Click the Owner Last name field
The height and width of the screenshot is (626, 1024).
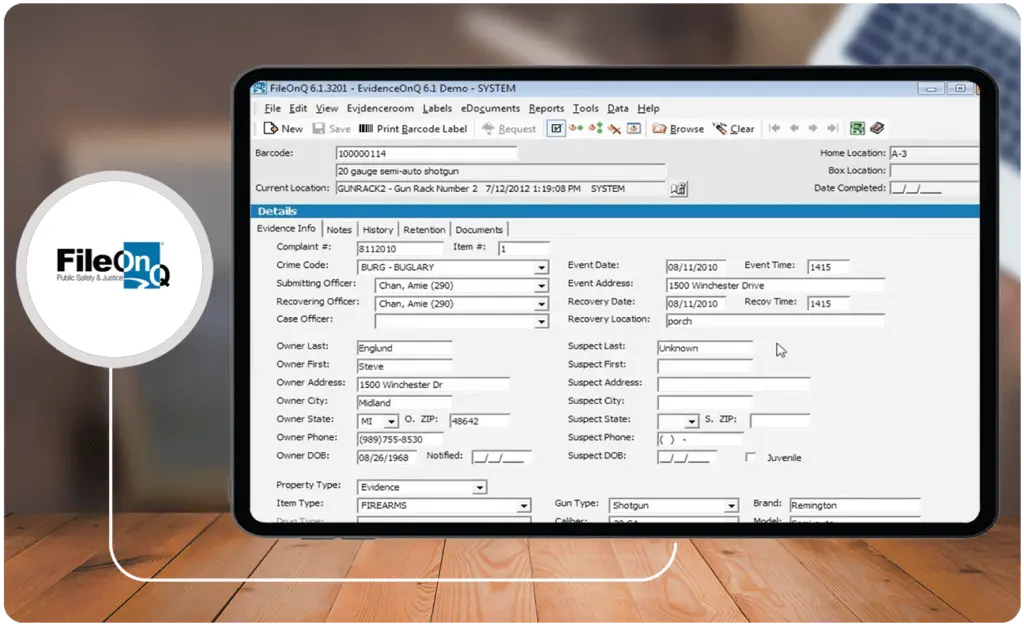click(x=404, y=348)
